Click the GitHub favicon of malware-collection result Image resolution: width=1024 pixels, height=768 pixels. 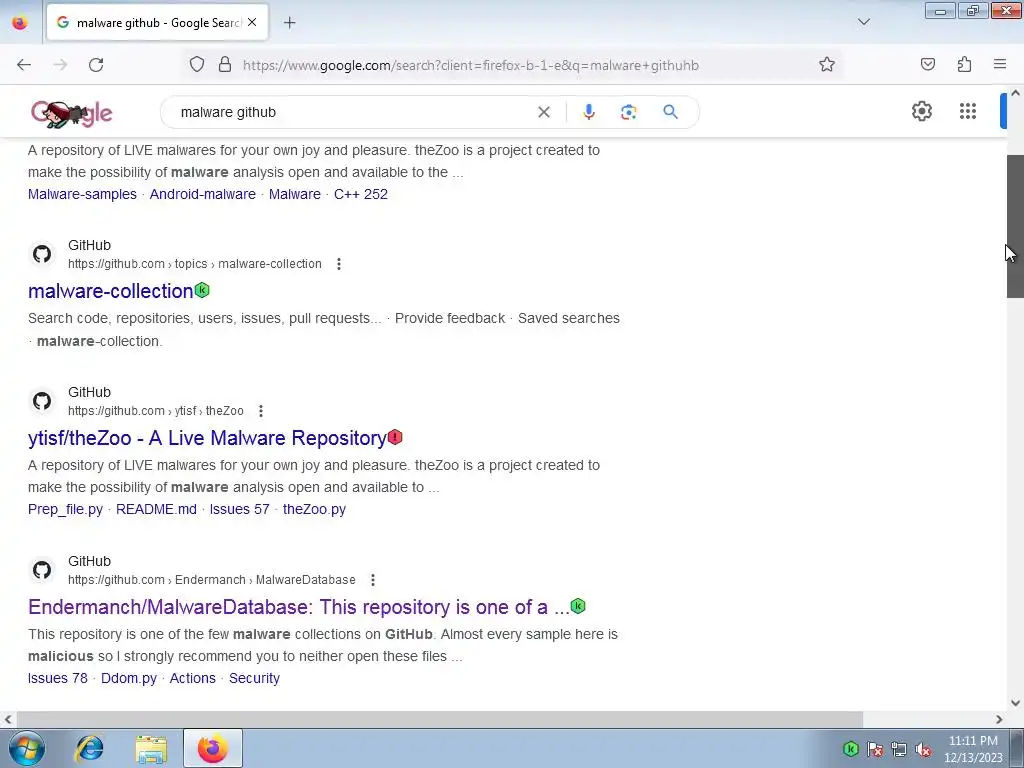coord(42,254)
